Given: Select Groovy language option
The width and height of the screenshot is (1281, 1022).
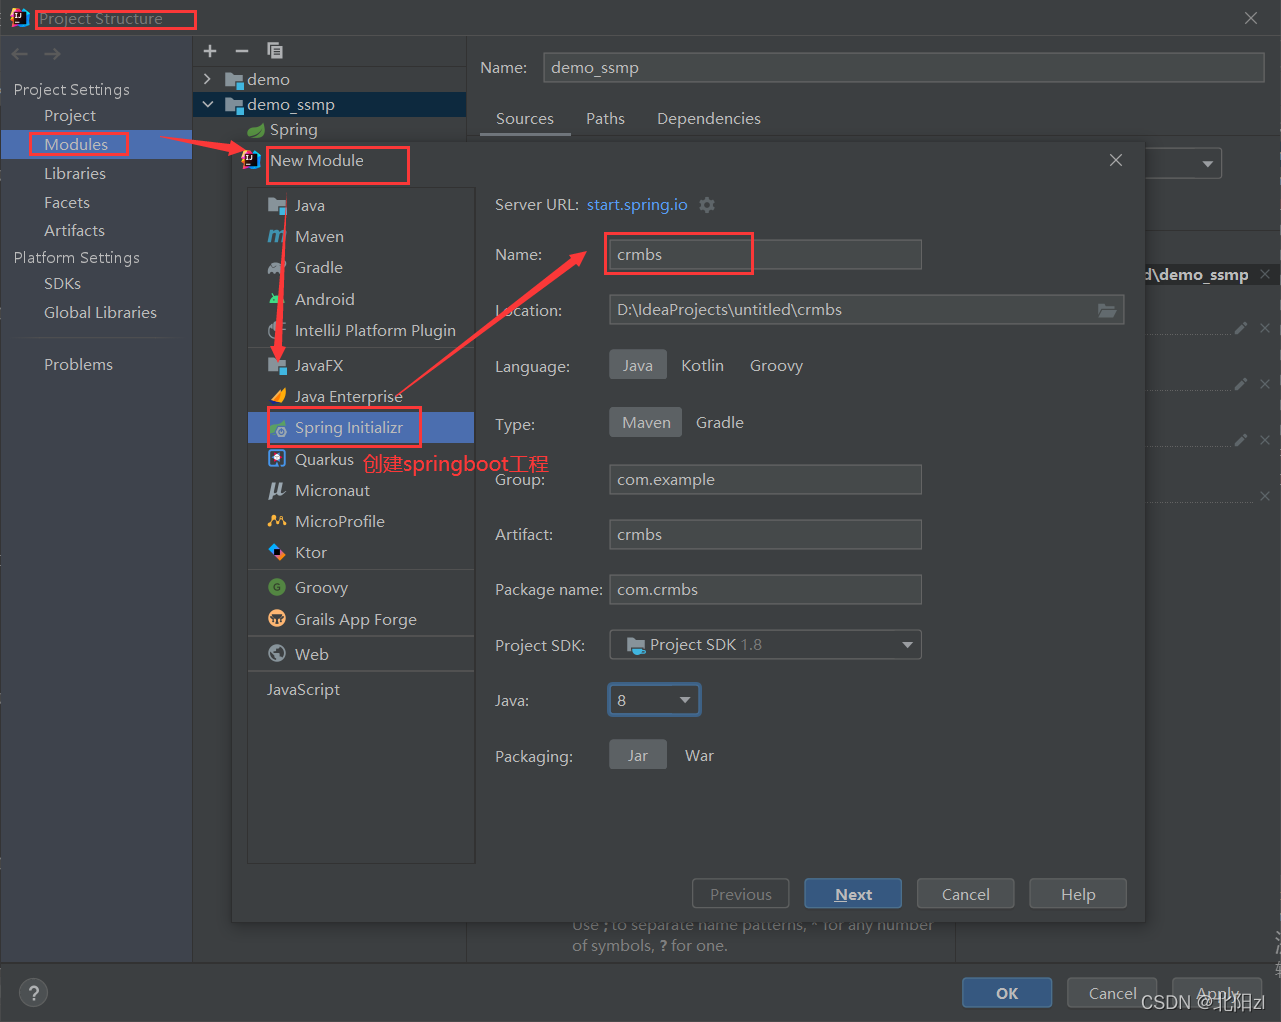Looking at the screenshot, I should coord(776,366).
